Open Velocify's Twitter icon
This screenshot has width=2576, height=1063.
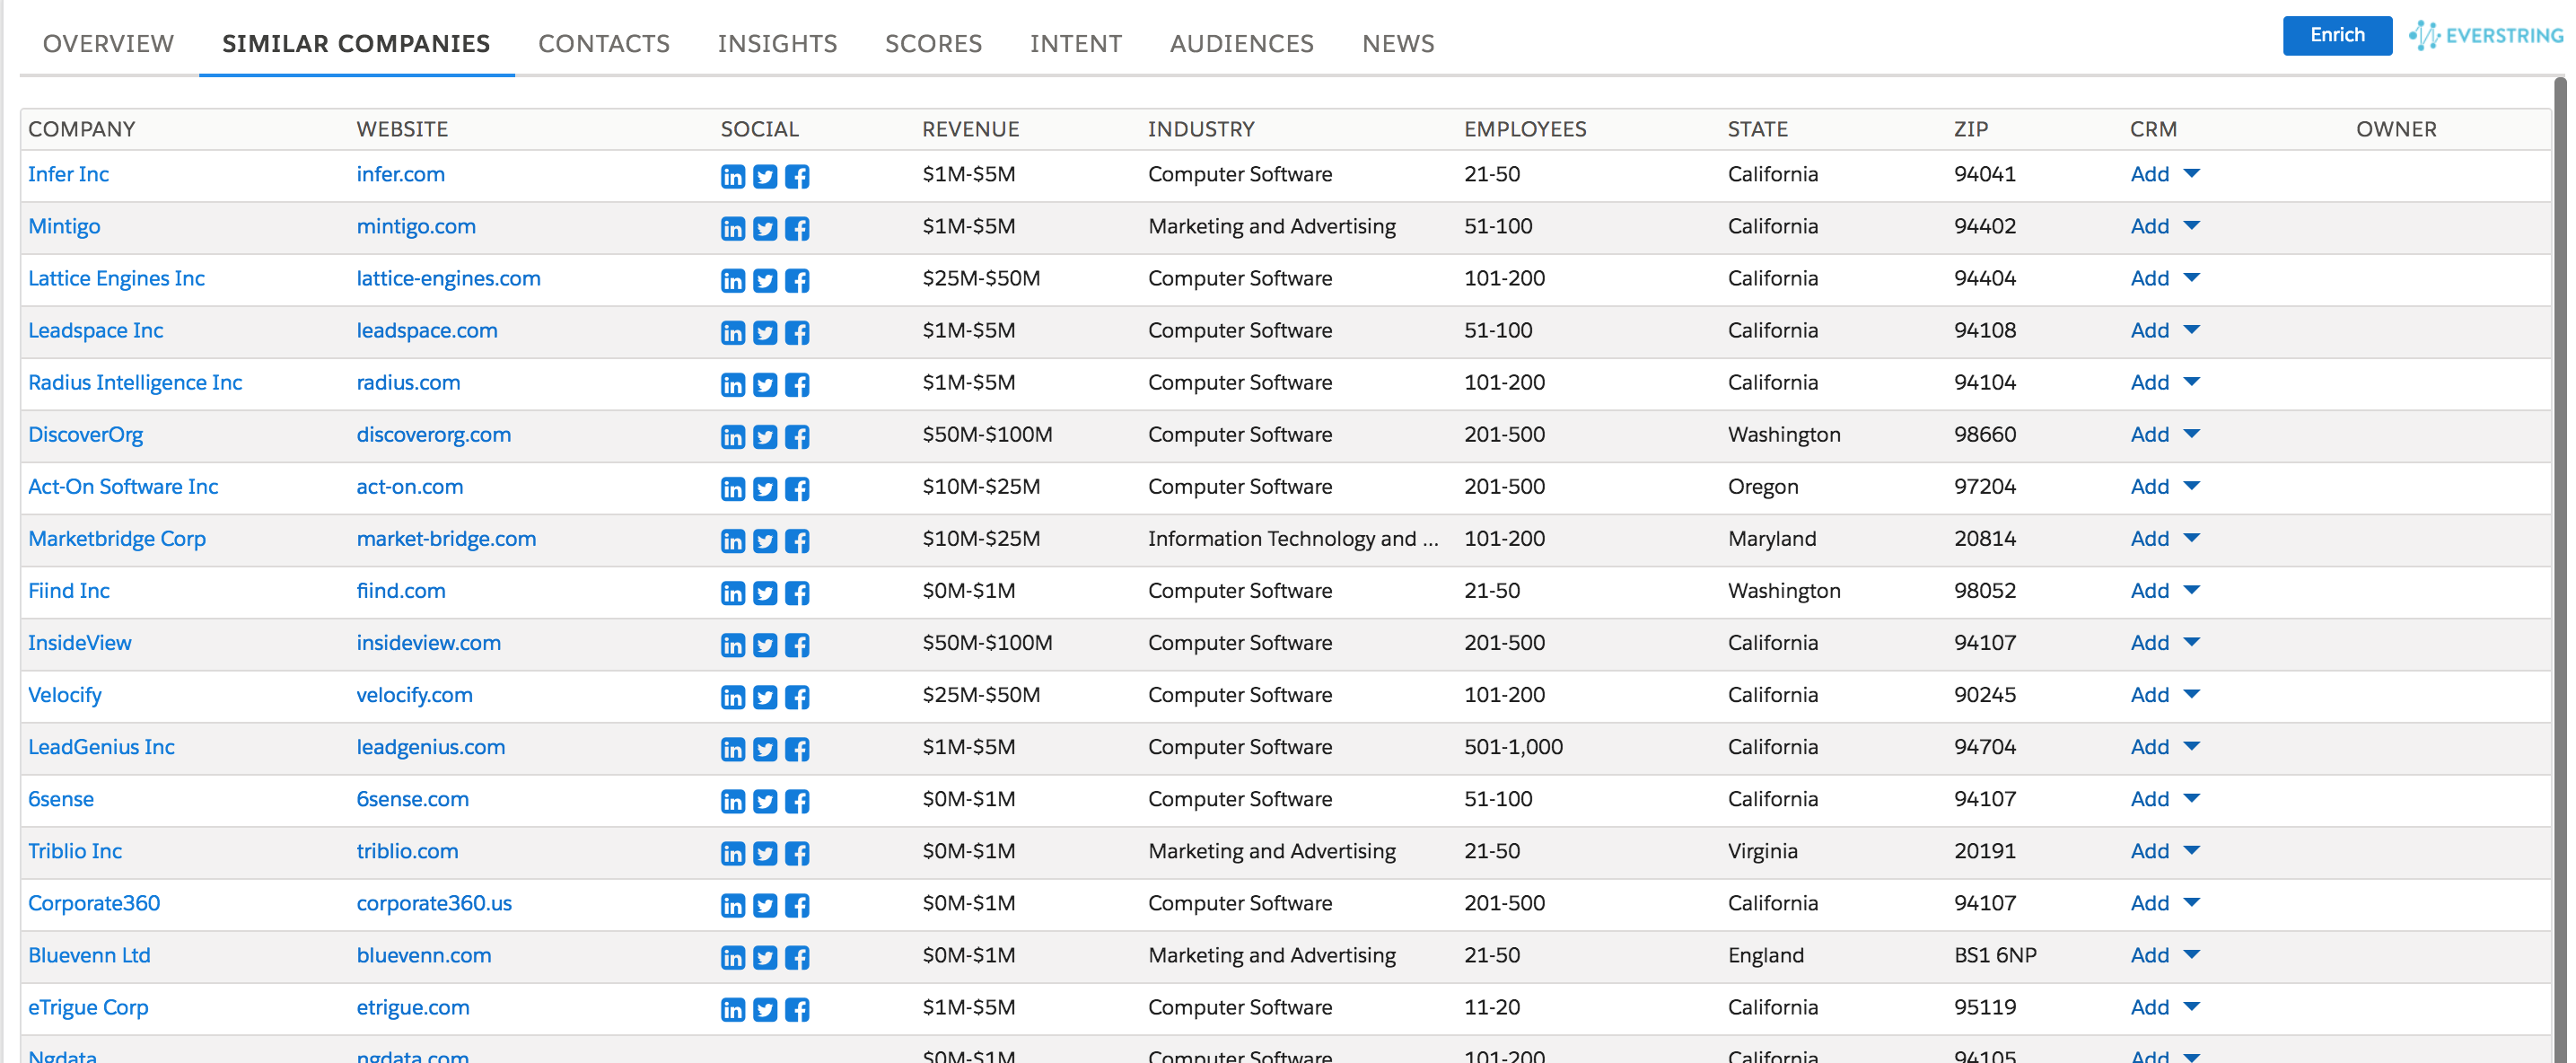pyautogui.click(x=765, y=697)
